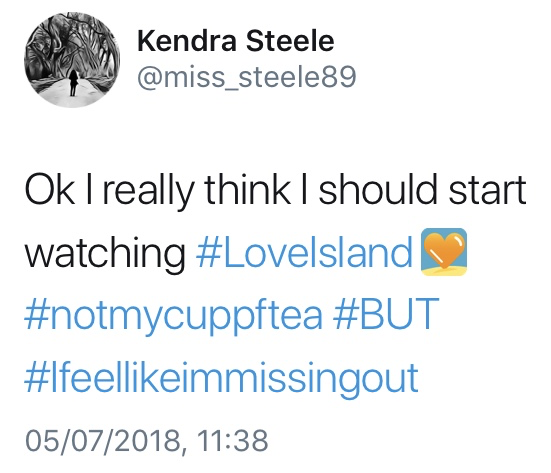Click the Love Island heart emoji icon

pyautogui.click(x=444, y=252)
